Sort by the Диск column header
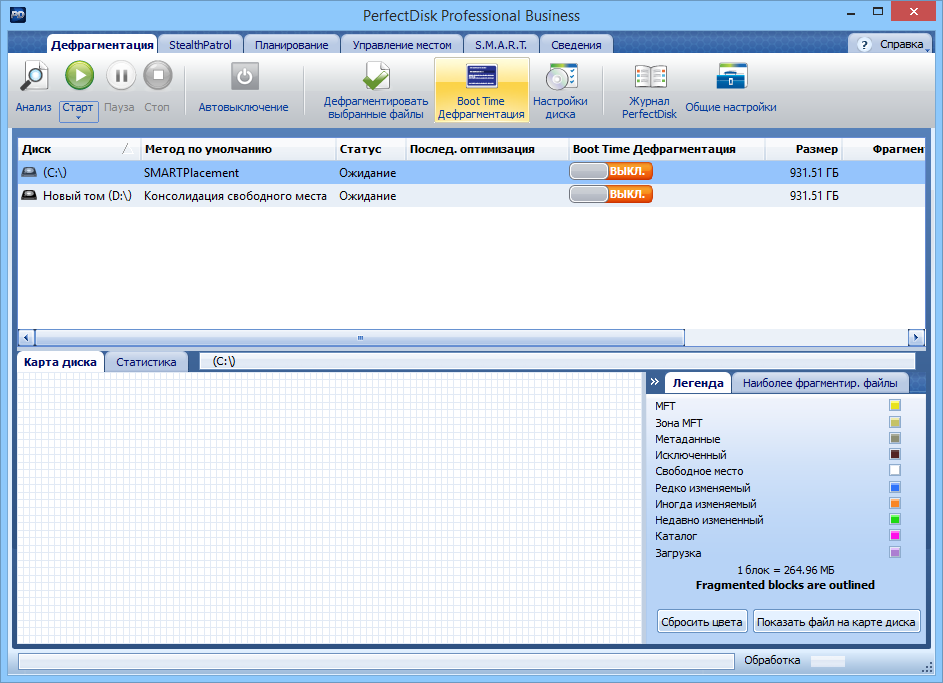The width and height of the screenshot is (943, 683). click(x=79, y=149)
